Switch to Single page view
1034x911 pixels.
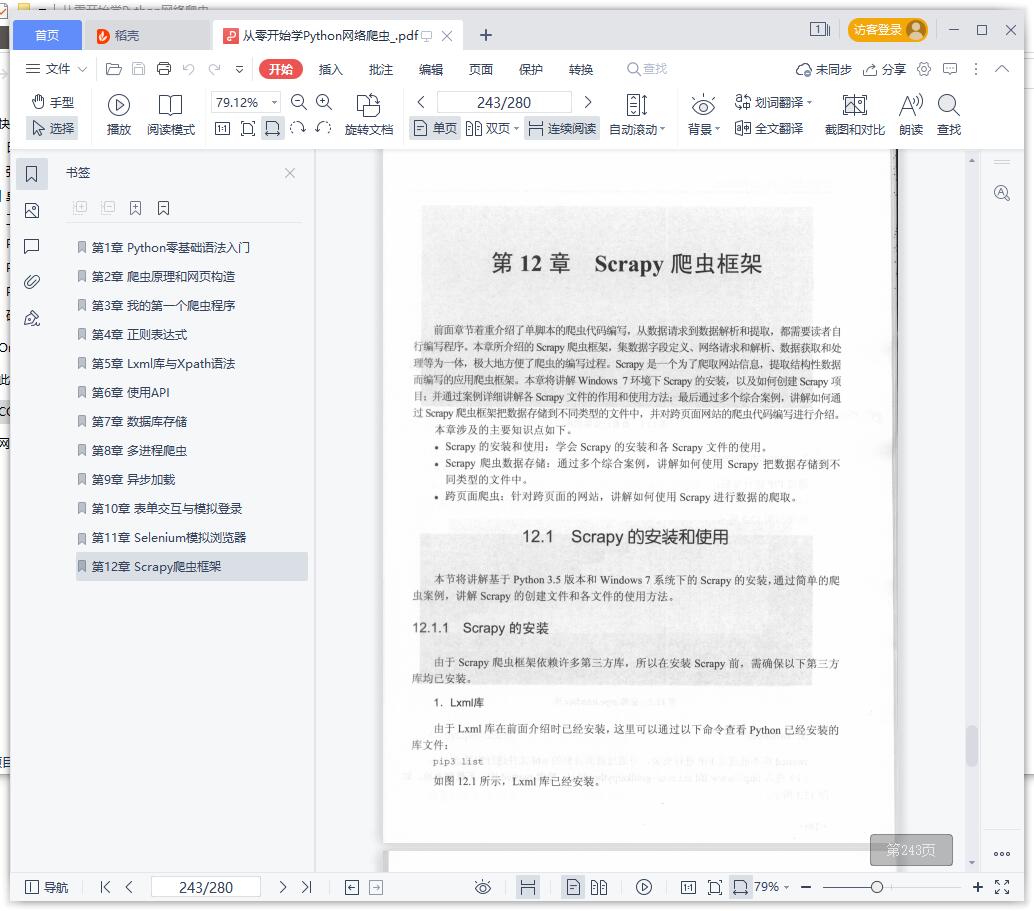coord(435,129)
